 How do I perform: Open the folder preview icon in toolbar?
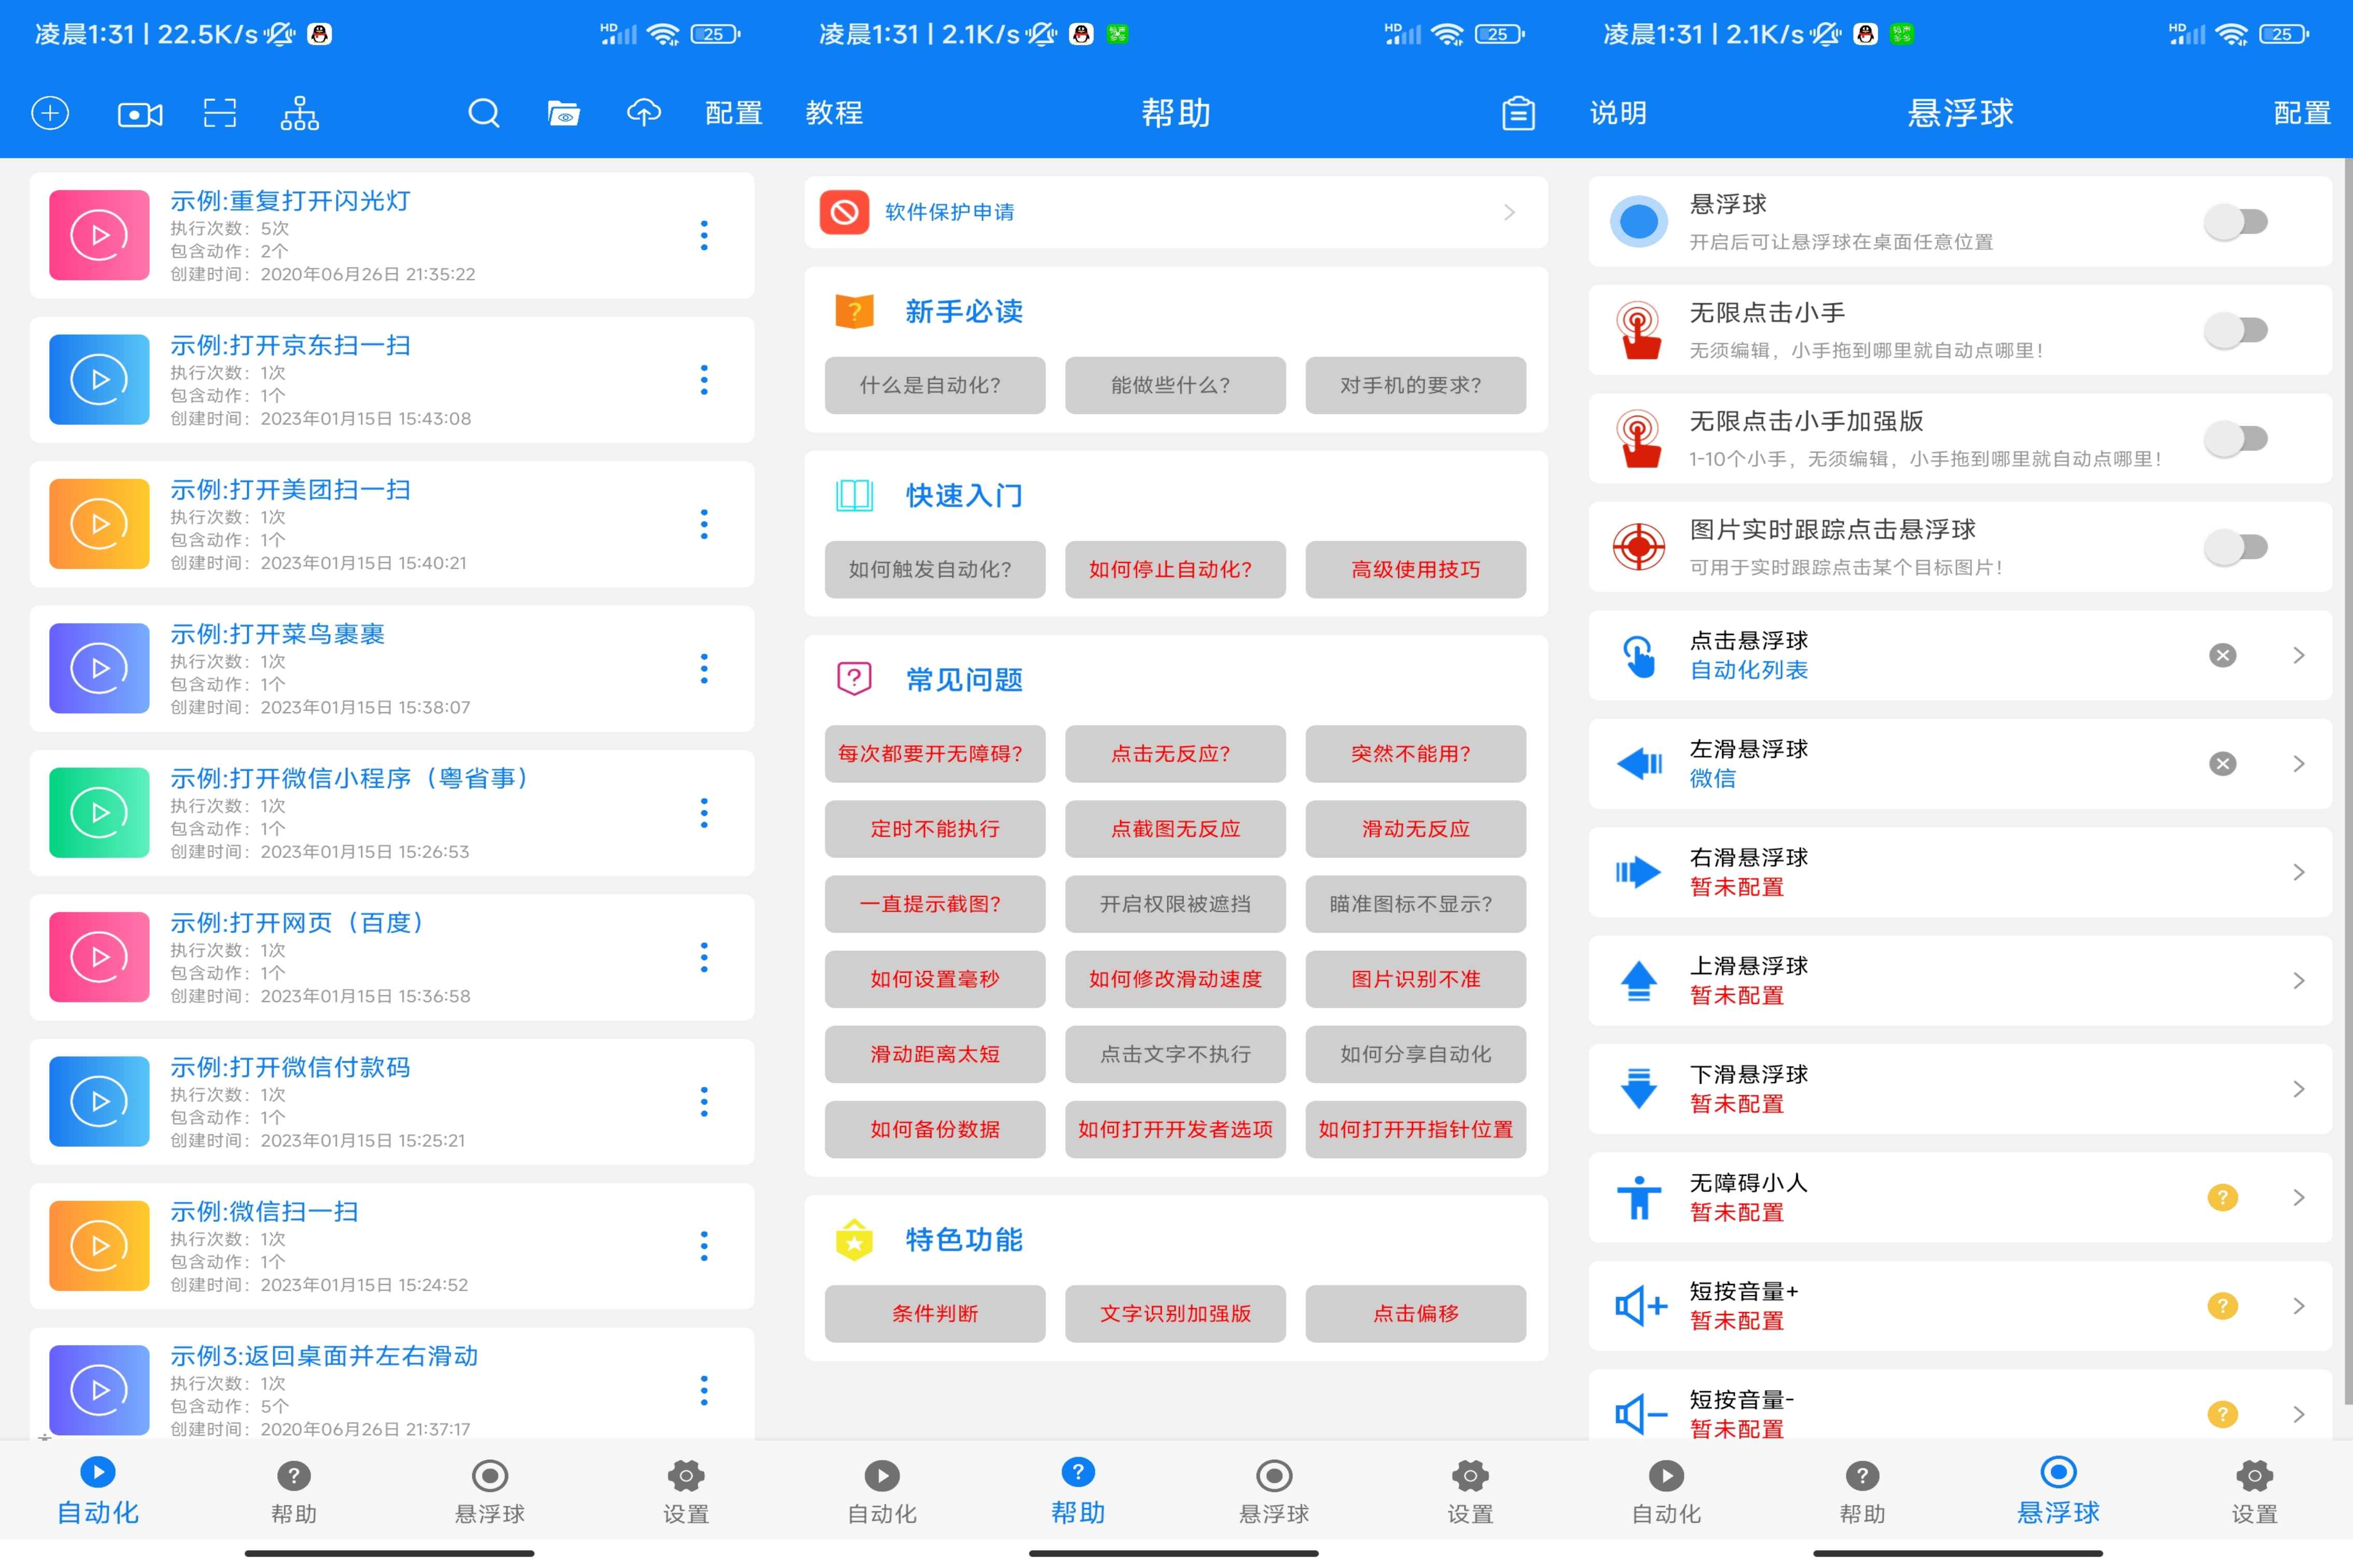coord(564,113)
